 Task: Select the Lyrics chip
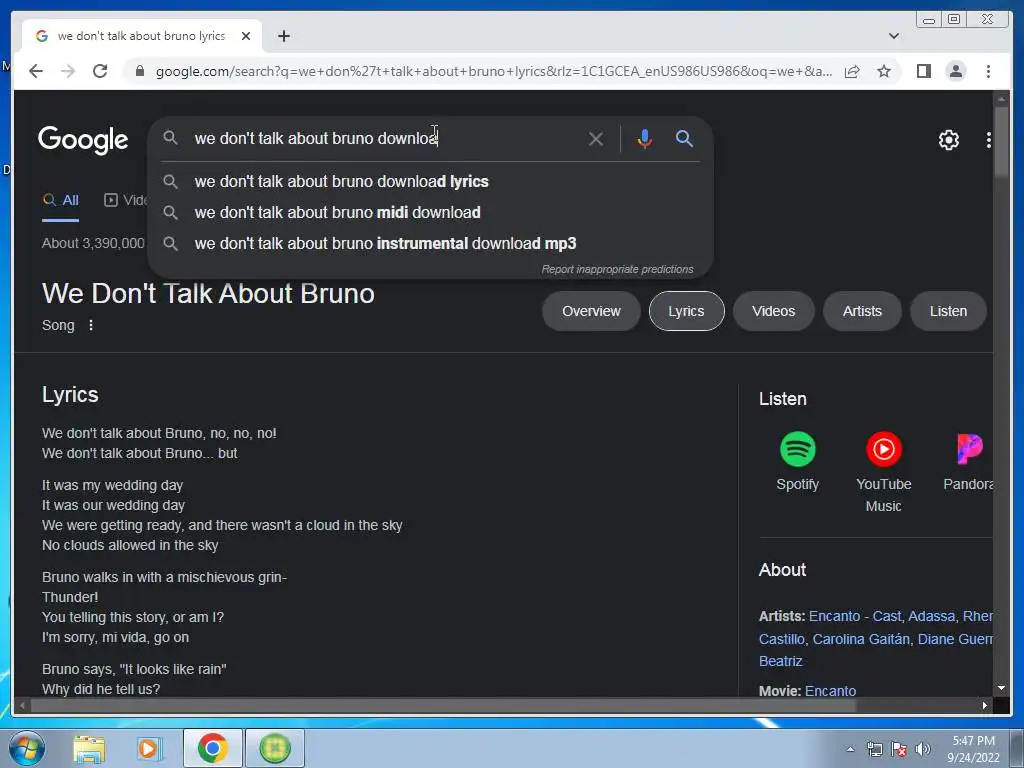(686, 311)
